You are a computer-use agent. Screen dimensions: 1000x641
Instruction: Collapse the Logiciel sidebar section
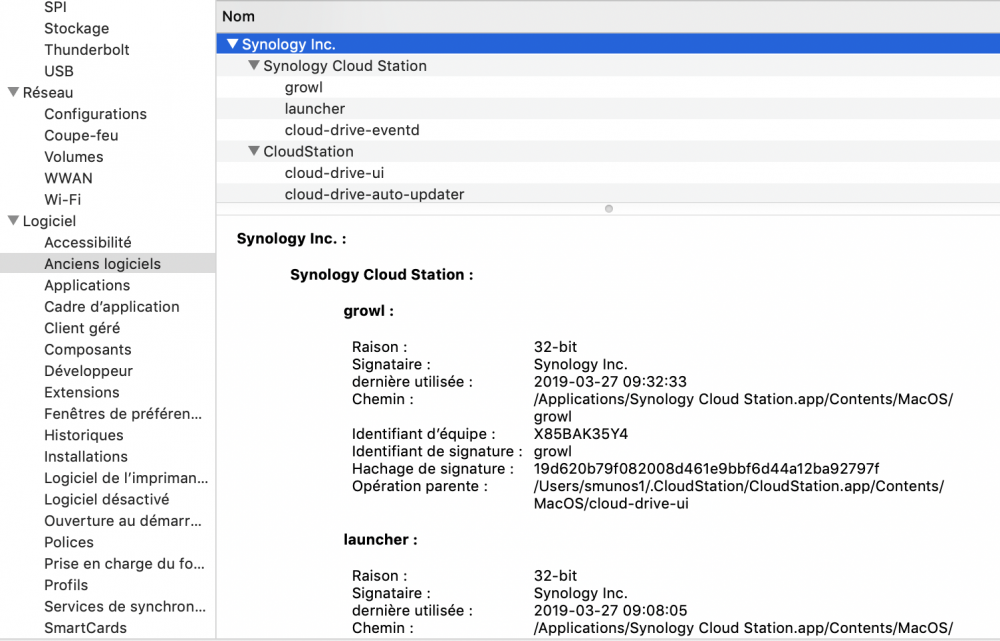coord(13,221)
